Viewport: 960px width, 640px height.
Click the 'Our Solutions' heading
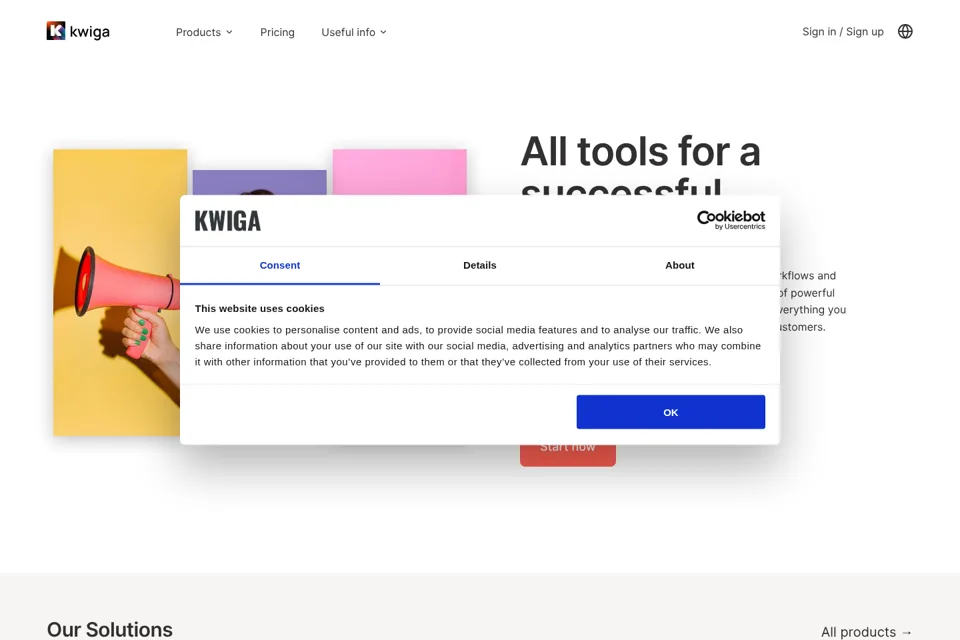pos(110,630)
